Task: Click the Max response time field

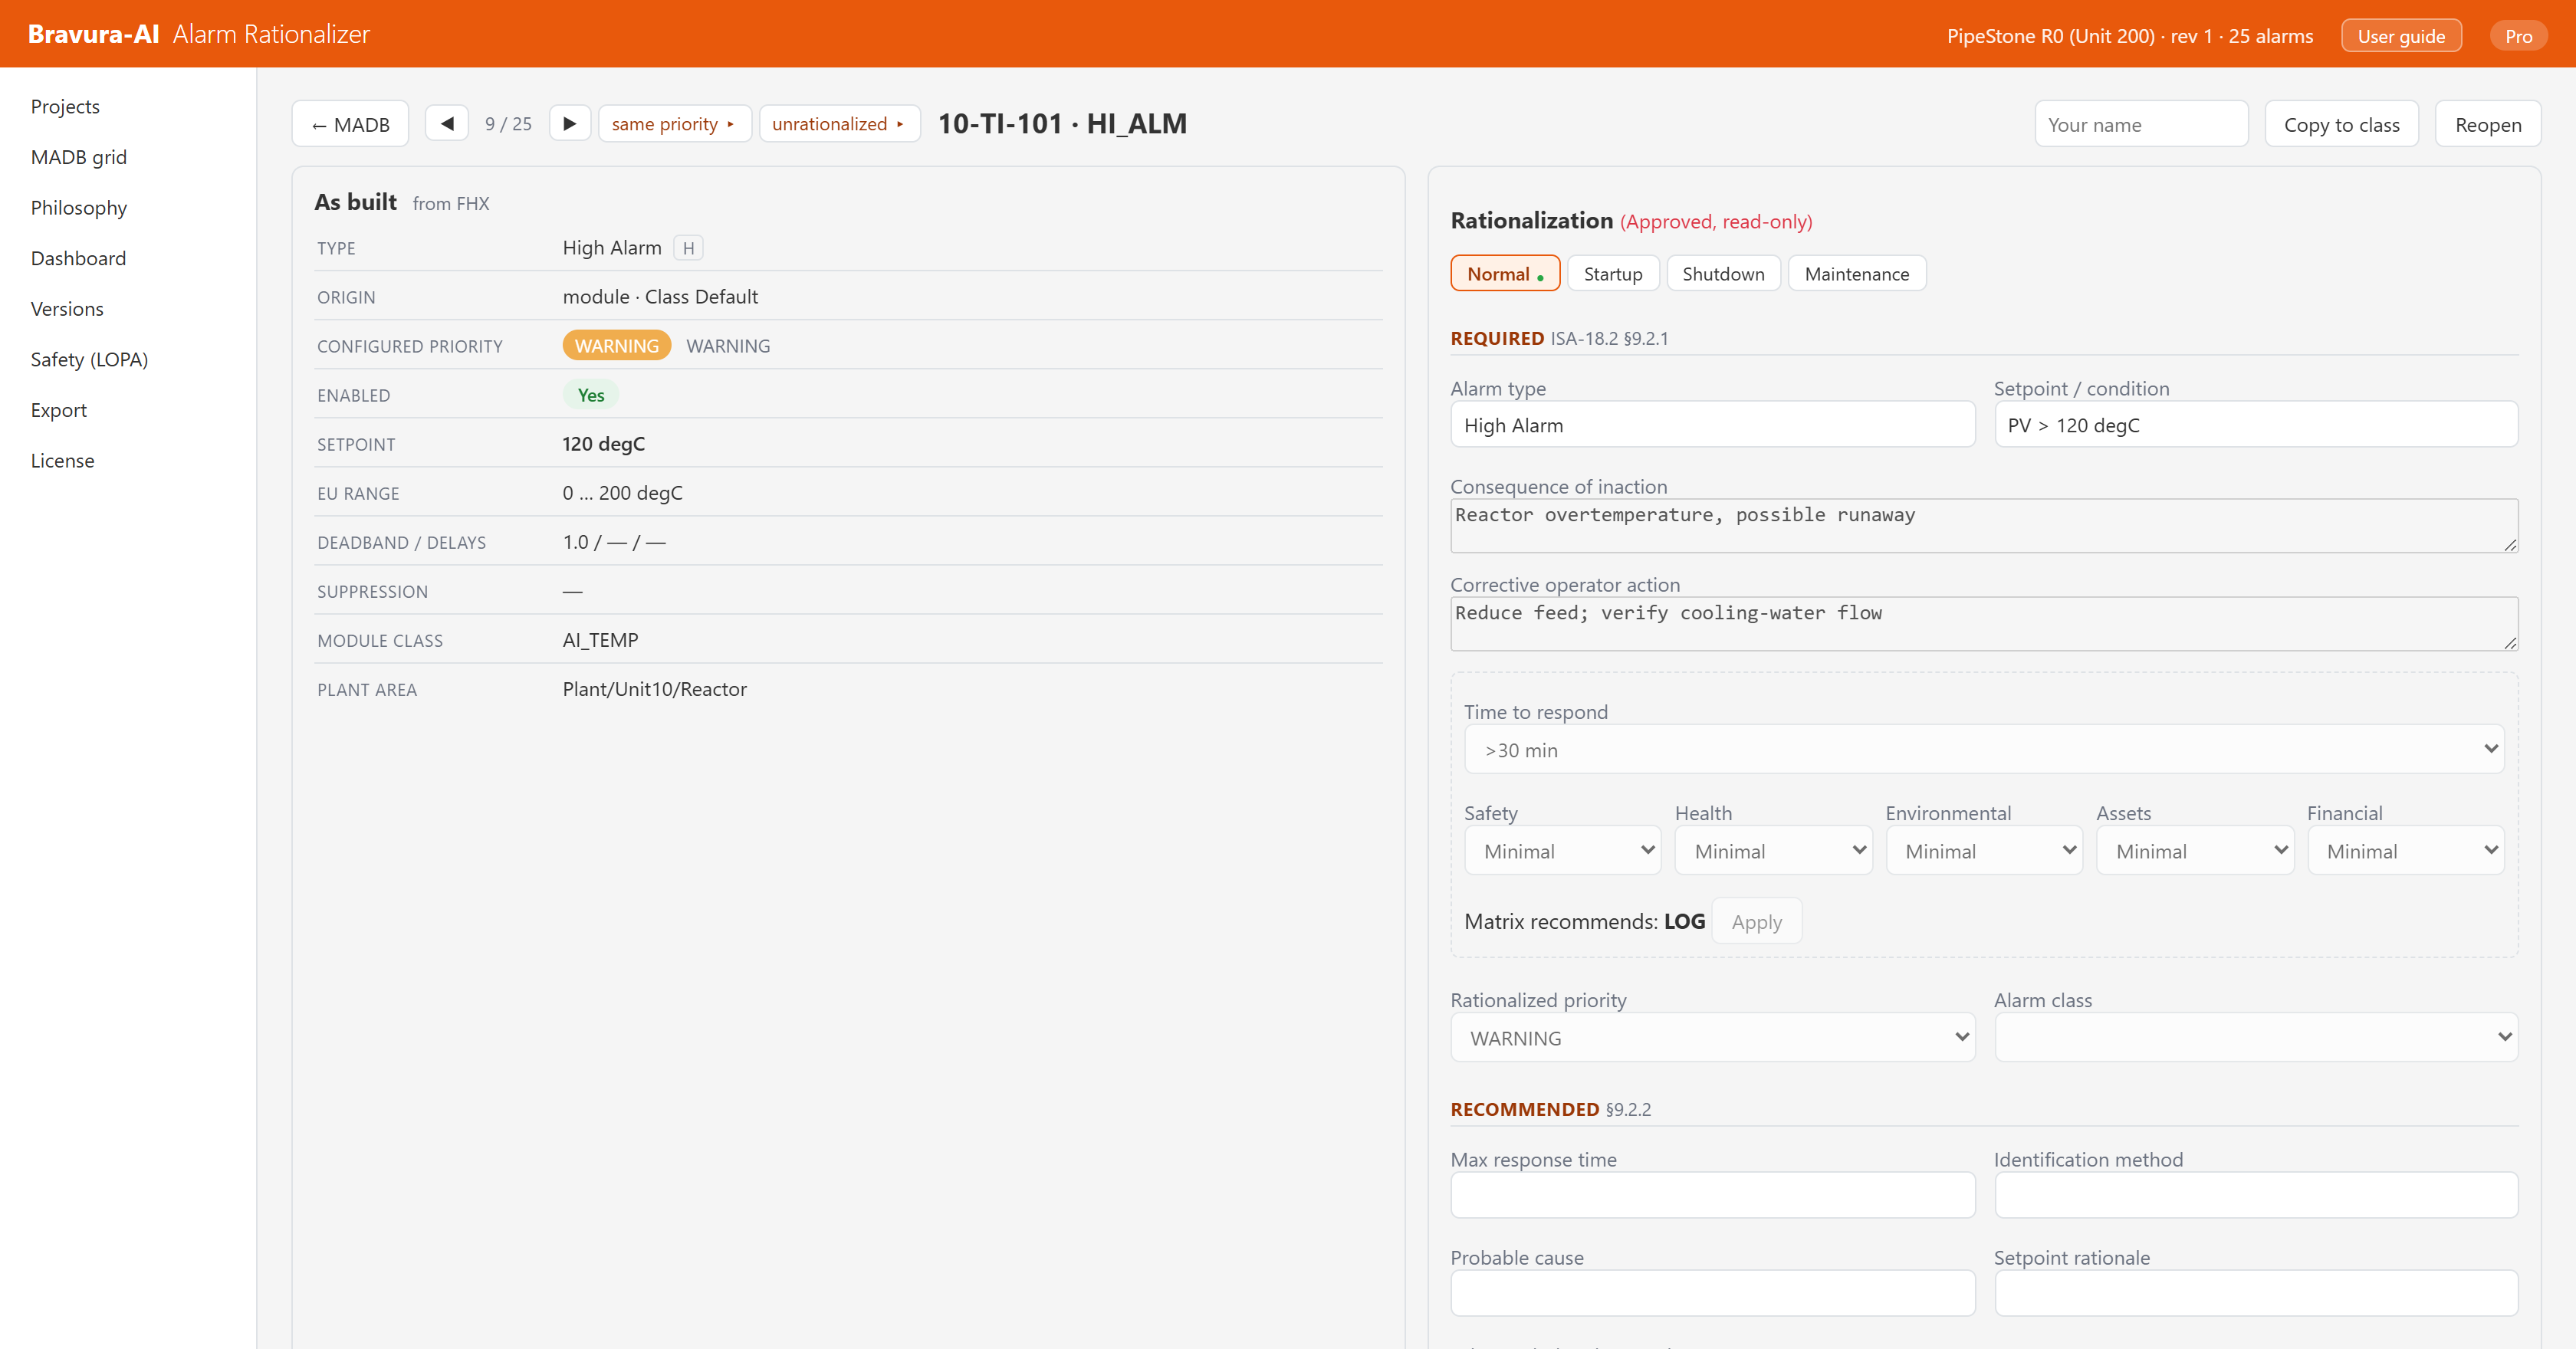Action: tap(1712, 1195)
